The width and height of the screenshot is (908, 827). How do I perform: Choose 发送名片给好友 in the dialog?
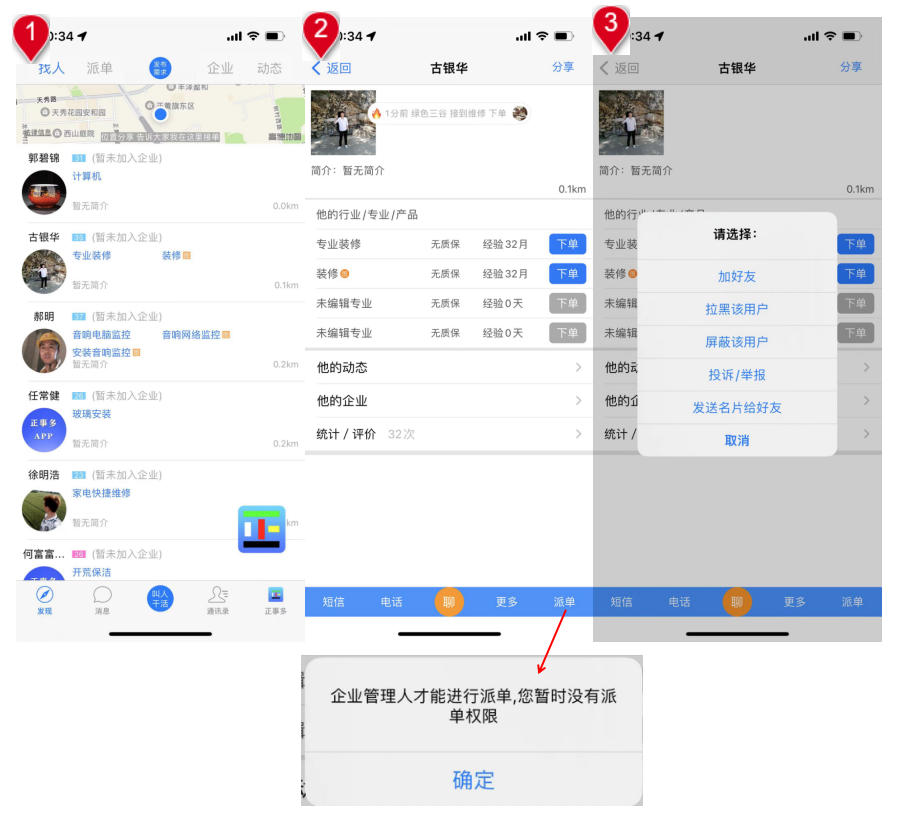pyautogui.click(x=737, y=408)
